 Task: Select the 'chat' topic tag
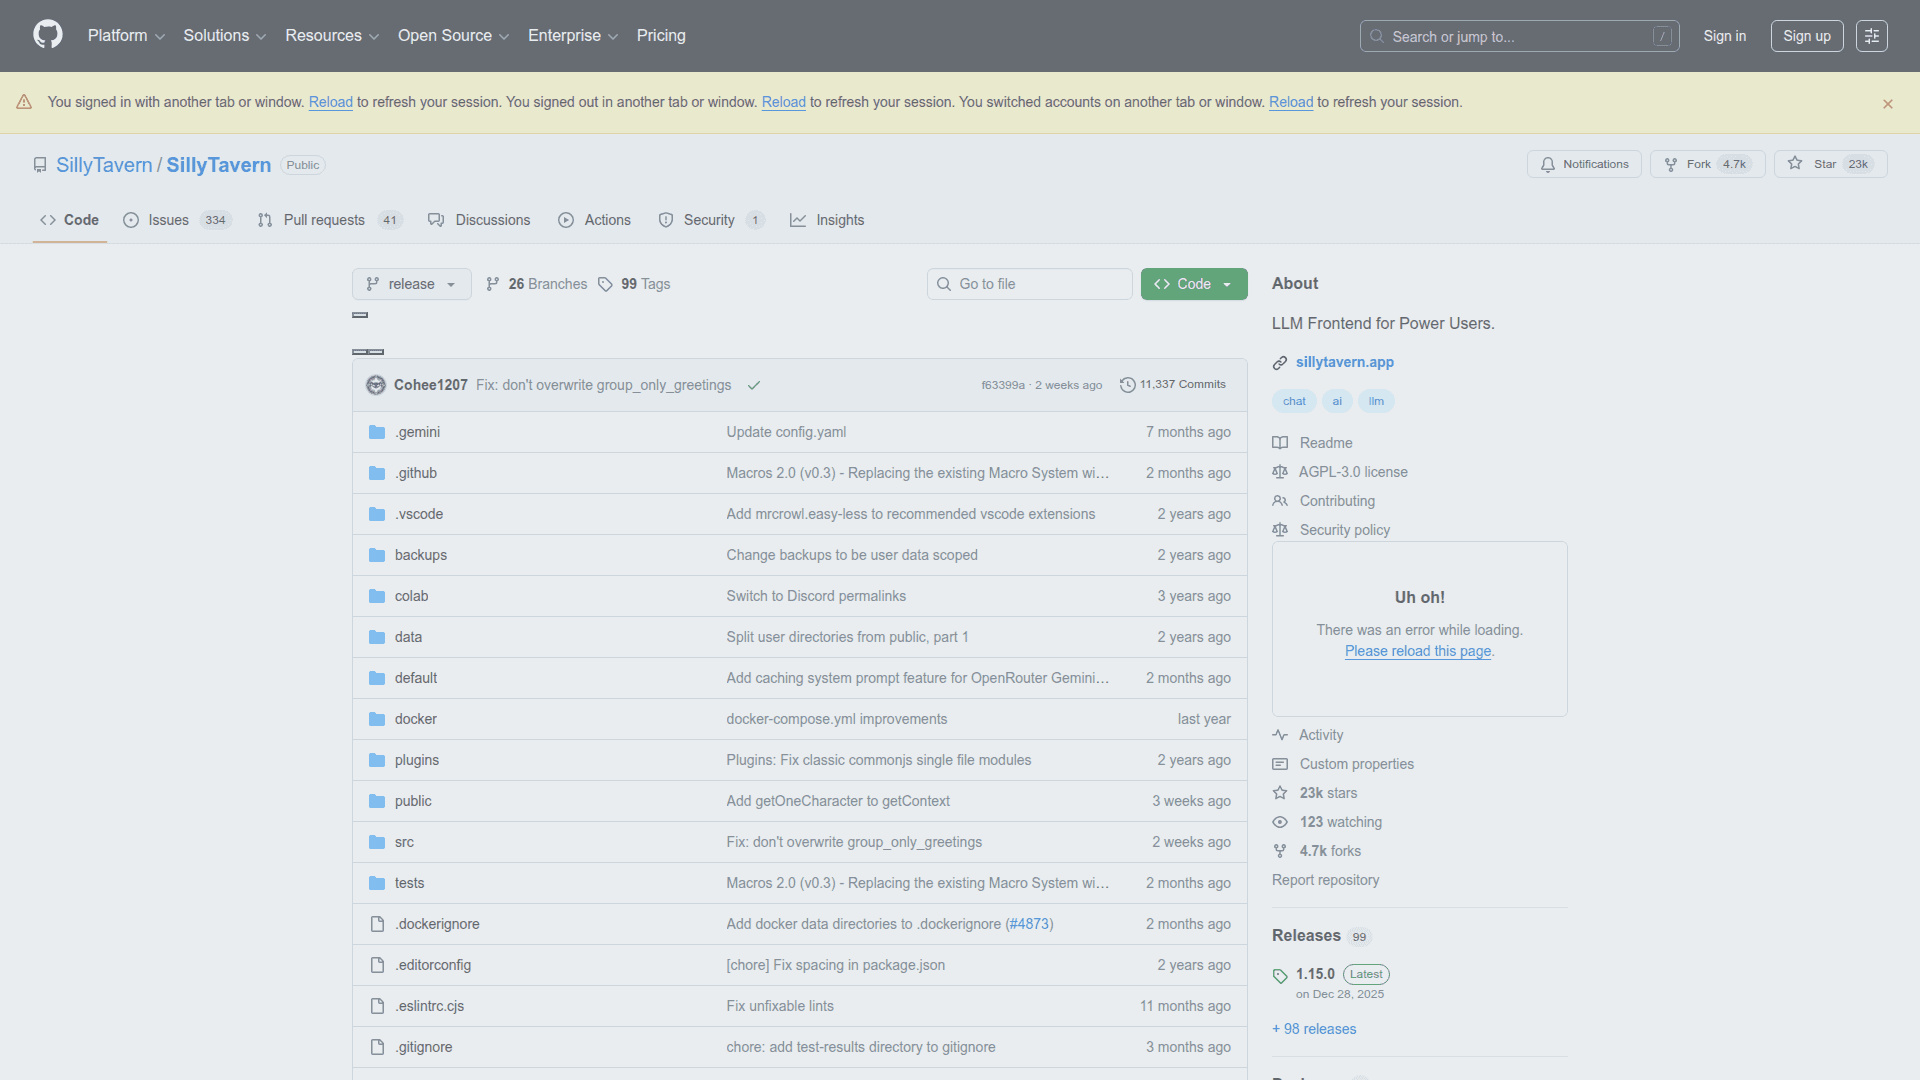(x=1294, y=401)
